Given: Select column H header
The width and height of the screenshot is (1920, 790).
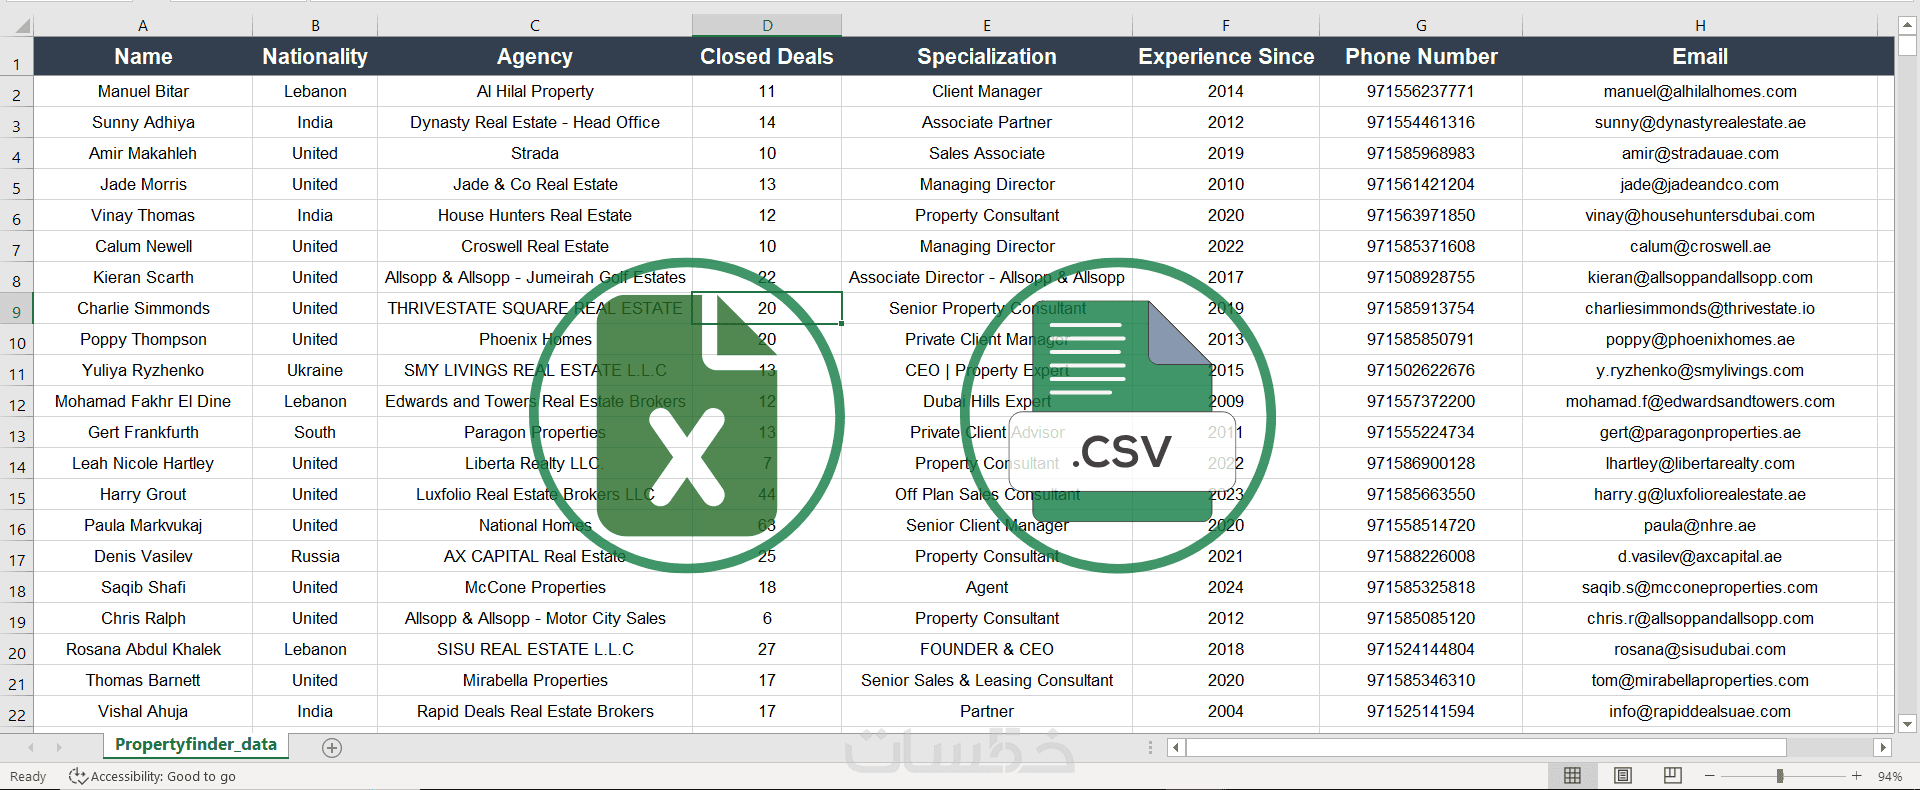Looking at the screenshot, I should (1700, 25).
